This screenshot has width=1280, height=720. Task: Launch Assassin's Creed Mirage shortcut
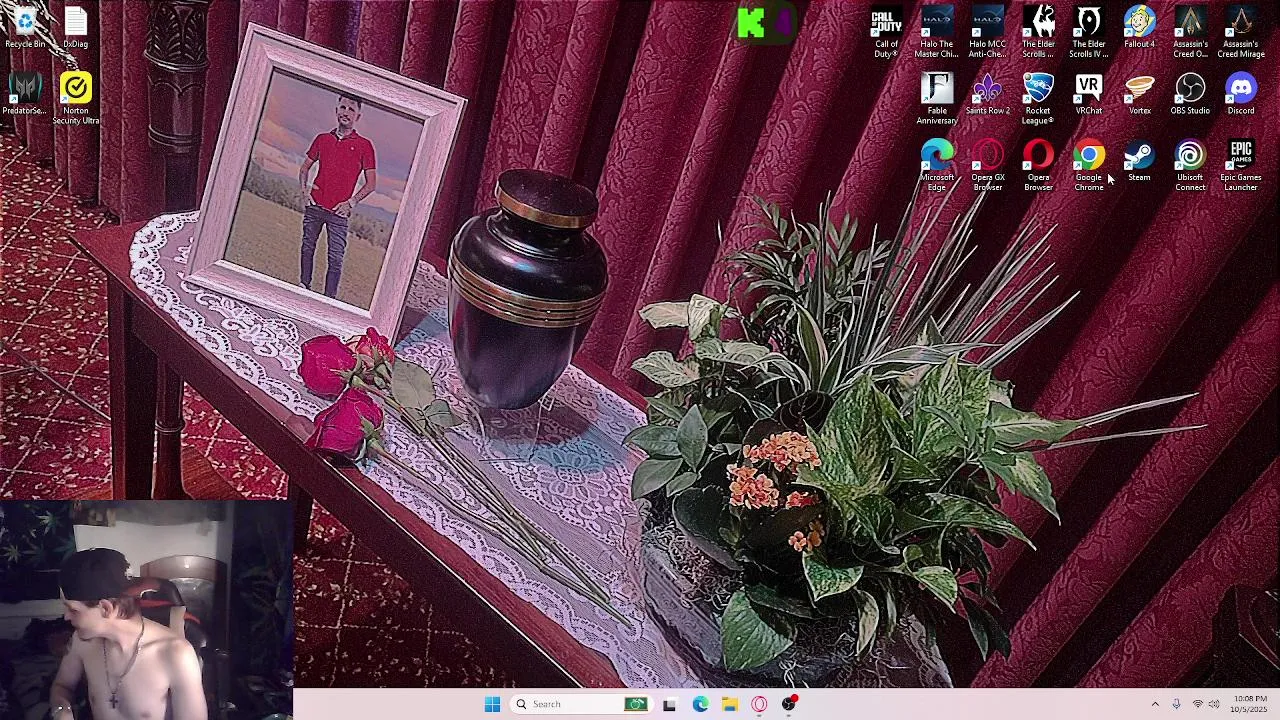[1241, 32]
